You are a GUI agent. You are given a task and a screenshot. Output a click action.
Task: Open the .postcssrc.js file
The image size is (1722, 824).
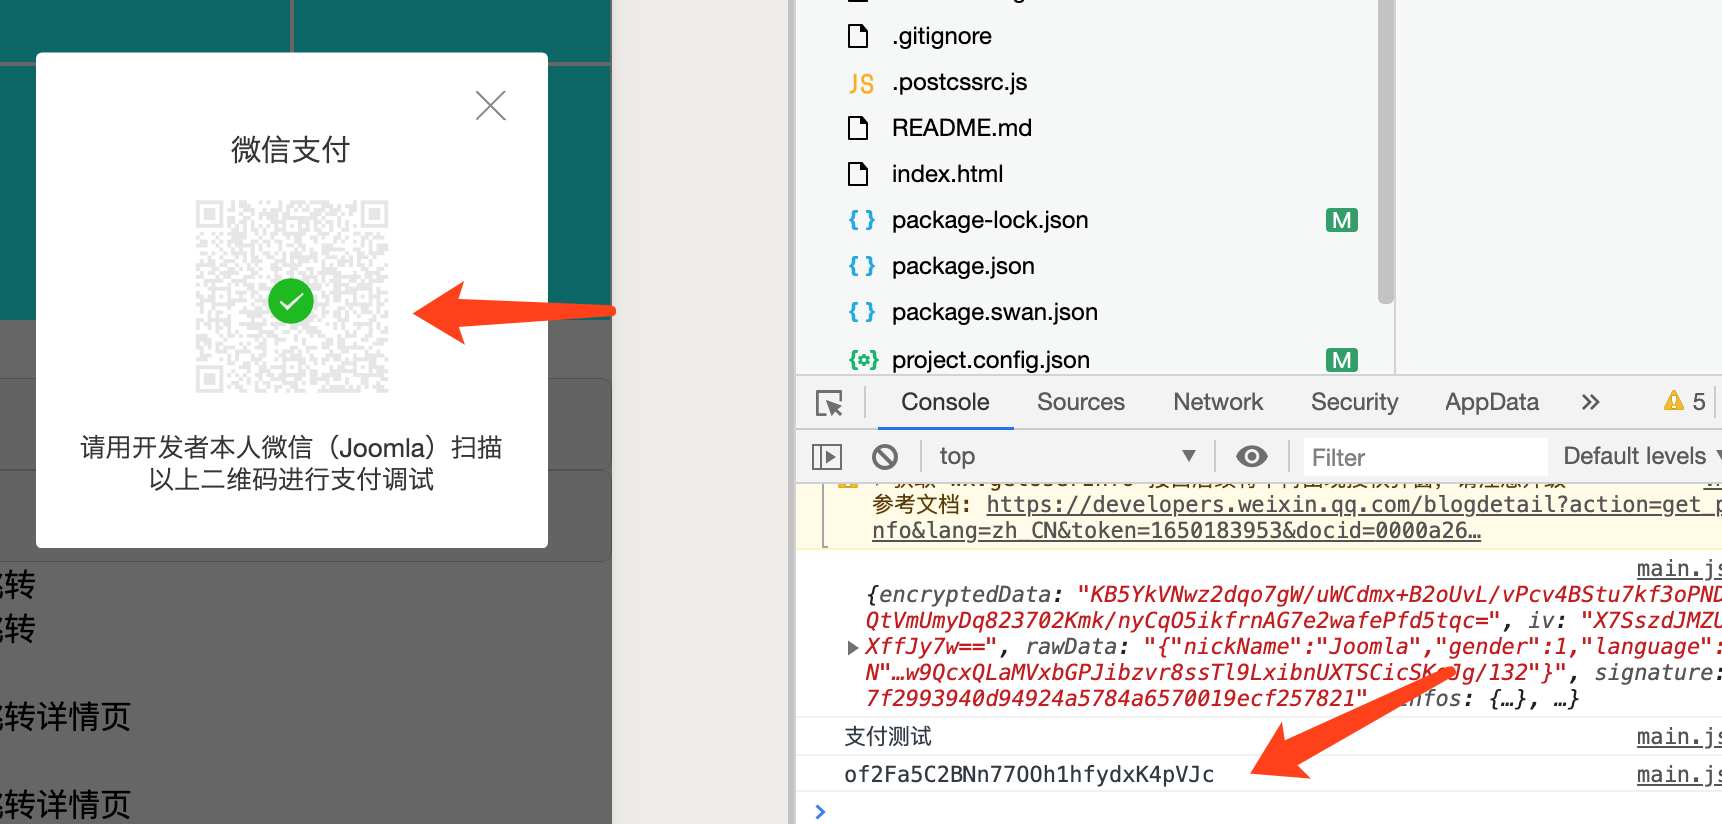(x=959, y=82)
